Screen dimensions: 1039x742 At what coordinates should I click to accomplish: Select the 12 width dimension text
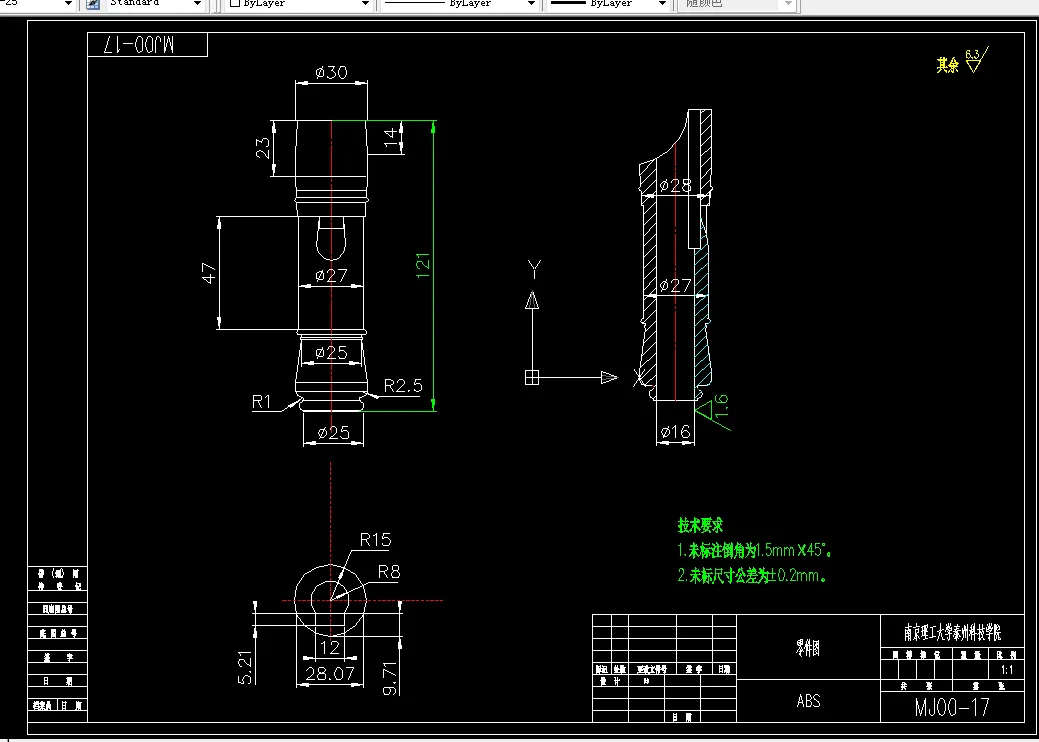[329, 647]
